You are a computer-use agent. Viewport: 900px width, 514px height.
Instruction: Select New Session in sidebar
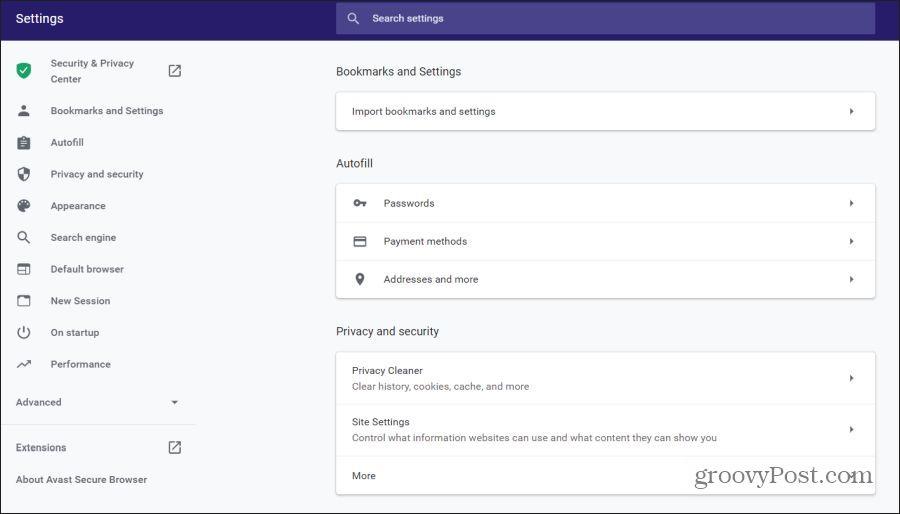(80, 301)
